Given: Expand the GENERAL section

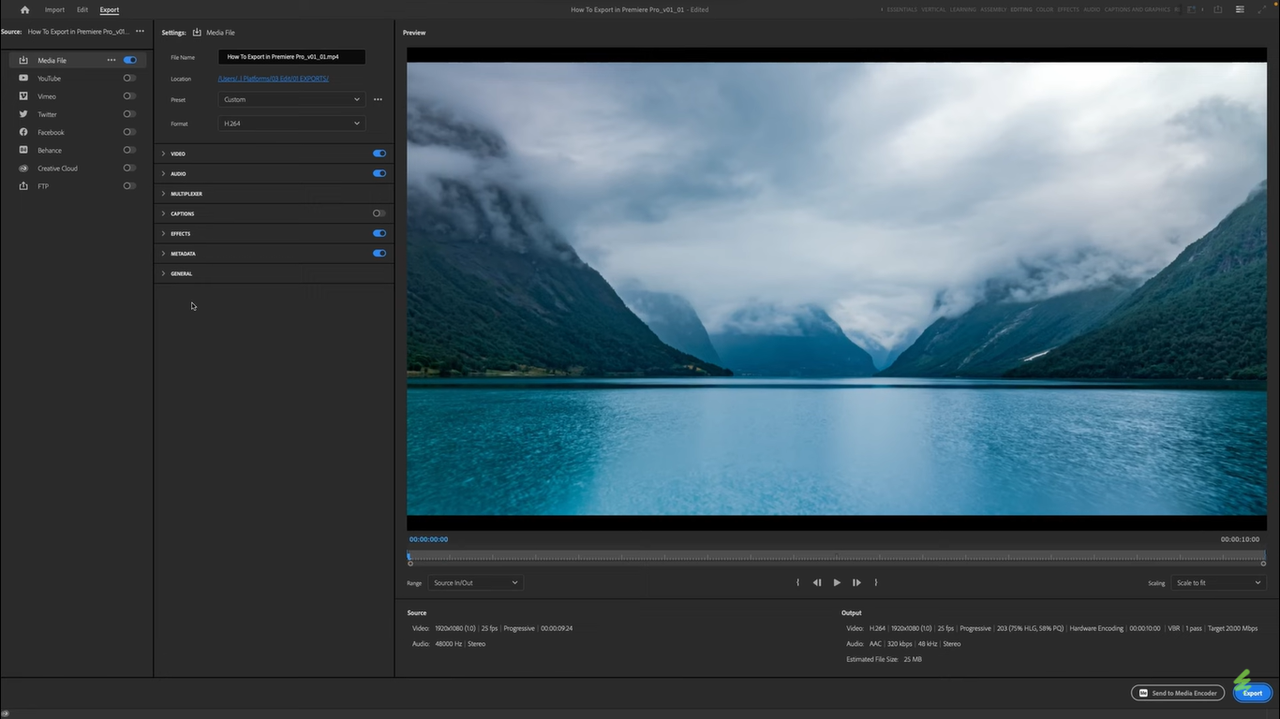Looking at the screenshot, I should pyautogui.click(x=163, y=273).
